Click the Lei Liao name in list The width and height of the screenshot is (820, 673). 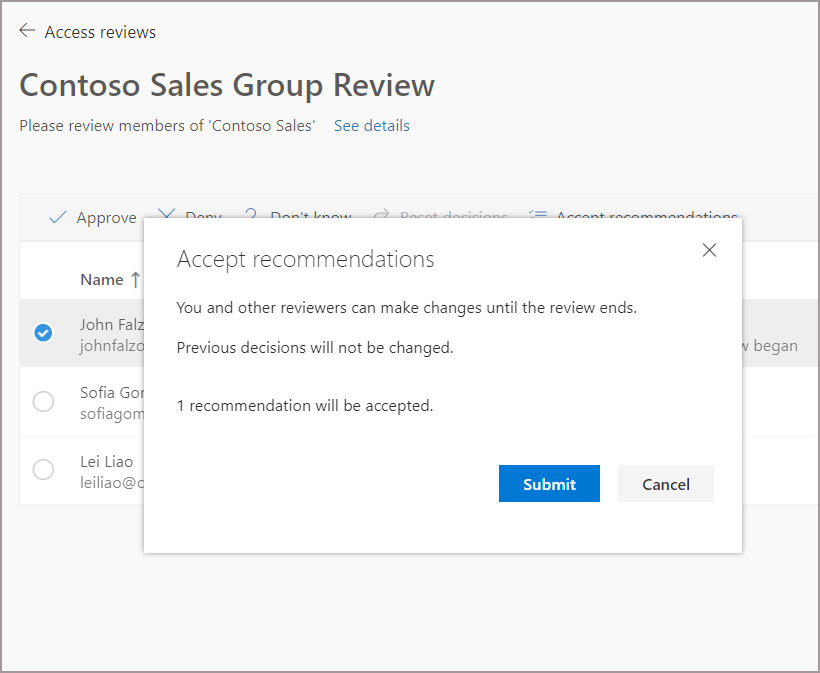tap(106, 461)
